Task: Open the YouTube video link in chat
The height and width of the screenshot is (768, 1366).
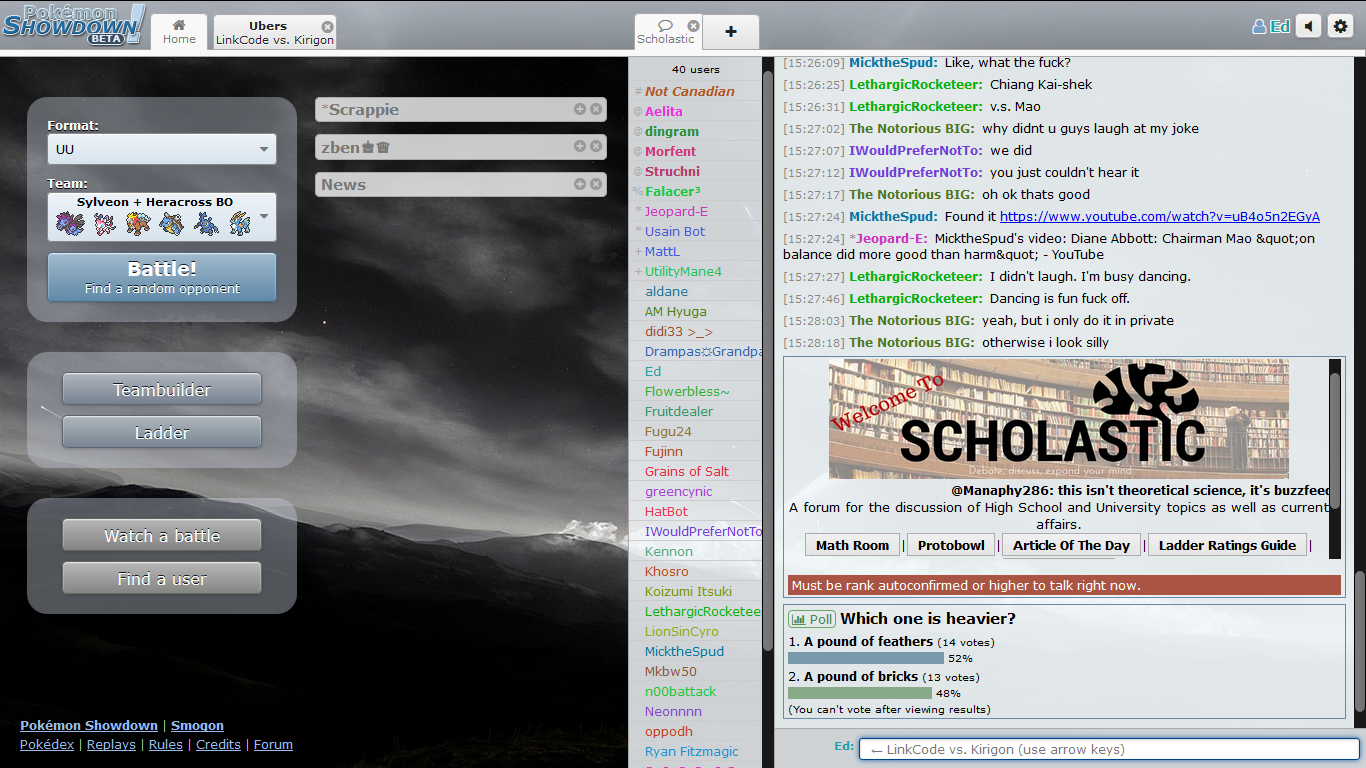Action: pyautogui.click(x=1159, y=216)
